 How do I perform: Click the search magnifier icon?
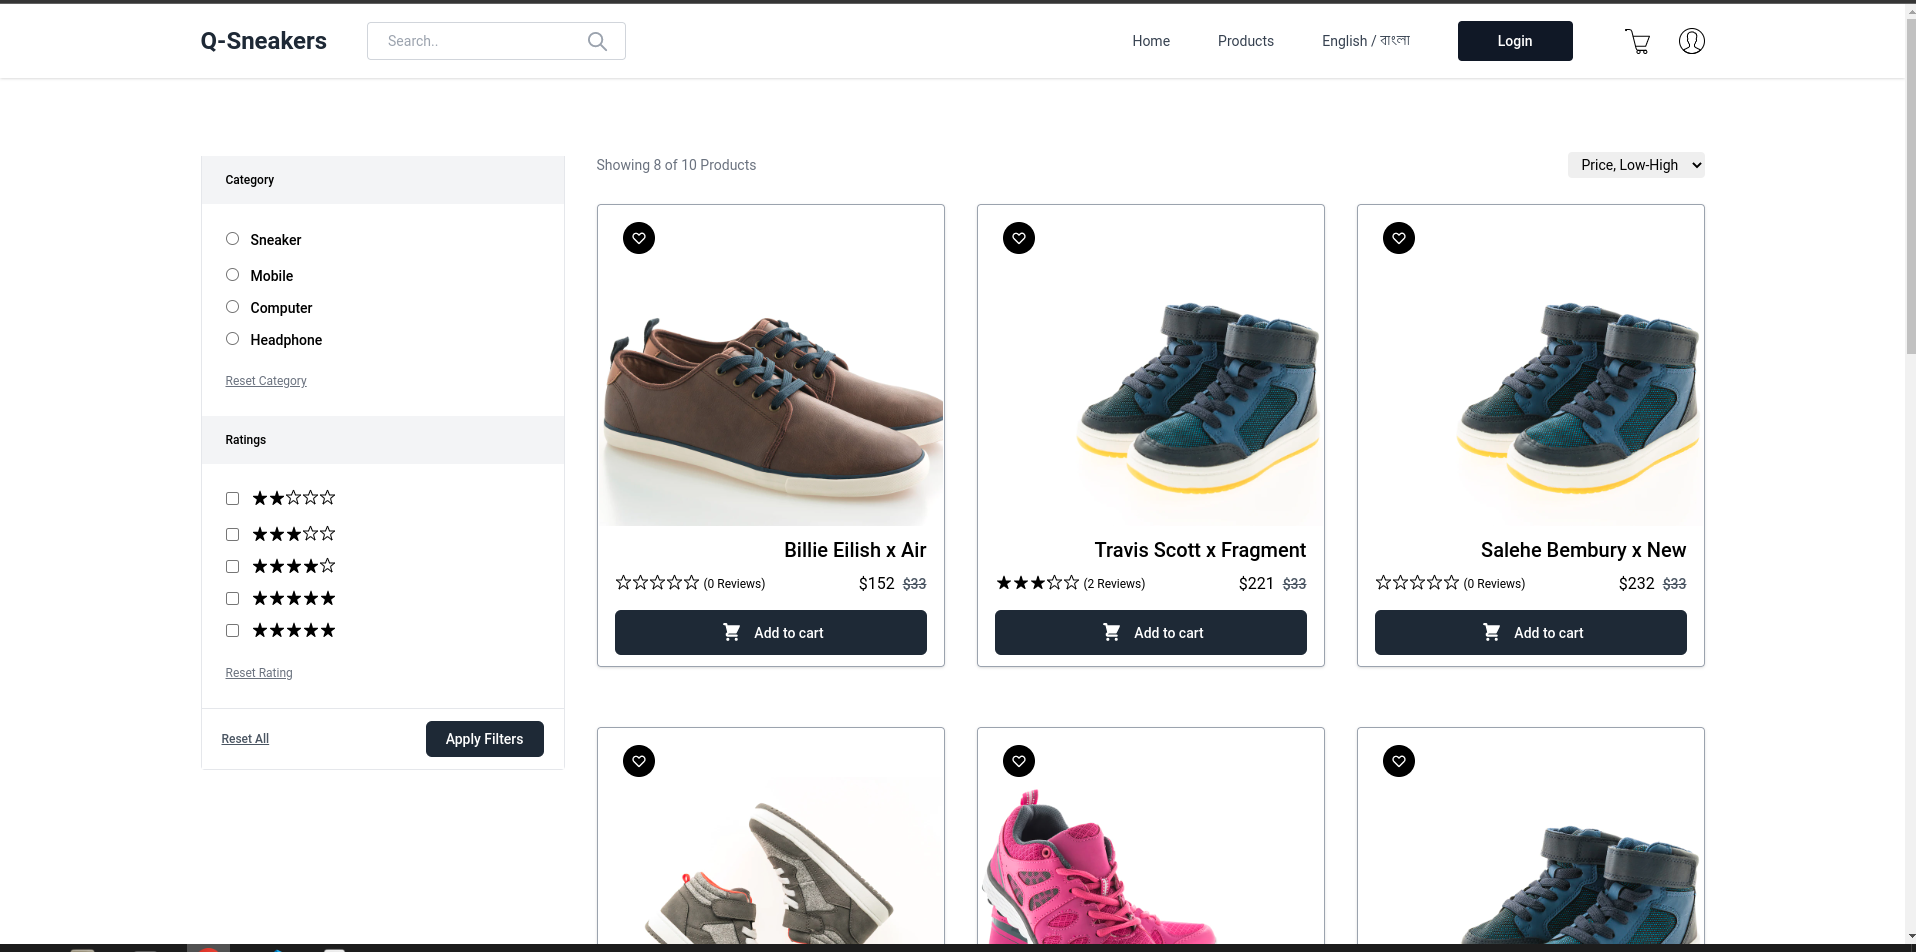point(597,41)
